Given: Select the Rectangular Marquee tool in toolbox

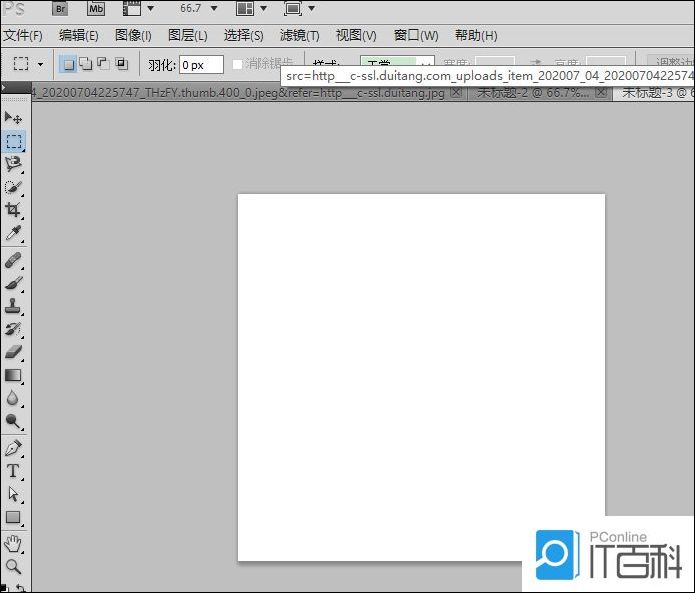Looking at the screenshot, I should click(x=14, y=141).
